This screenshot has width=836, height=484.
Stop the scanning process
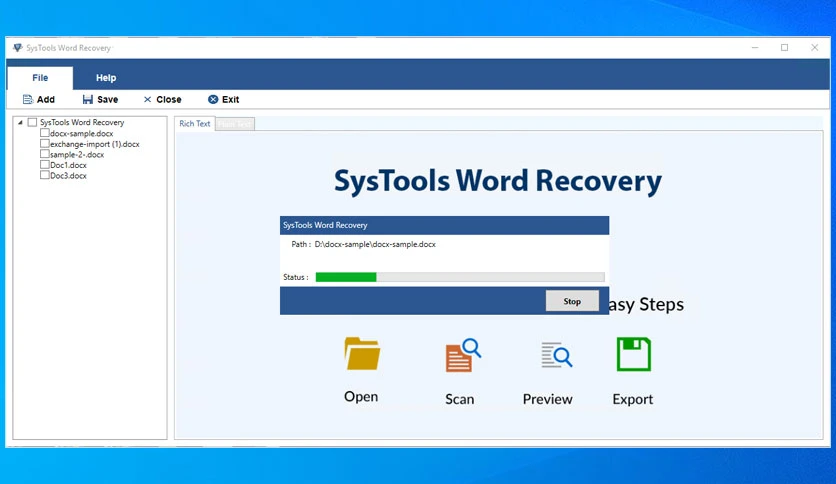click(x=572, y=301)
